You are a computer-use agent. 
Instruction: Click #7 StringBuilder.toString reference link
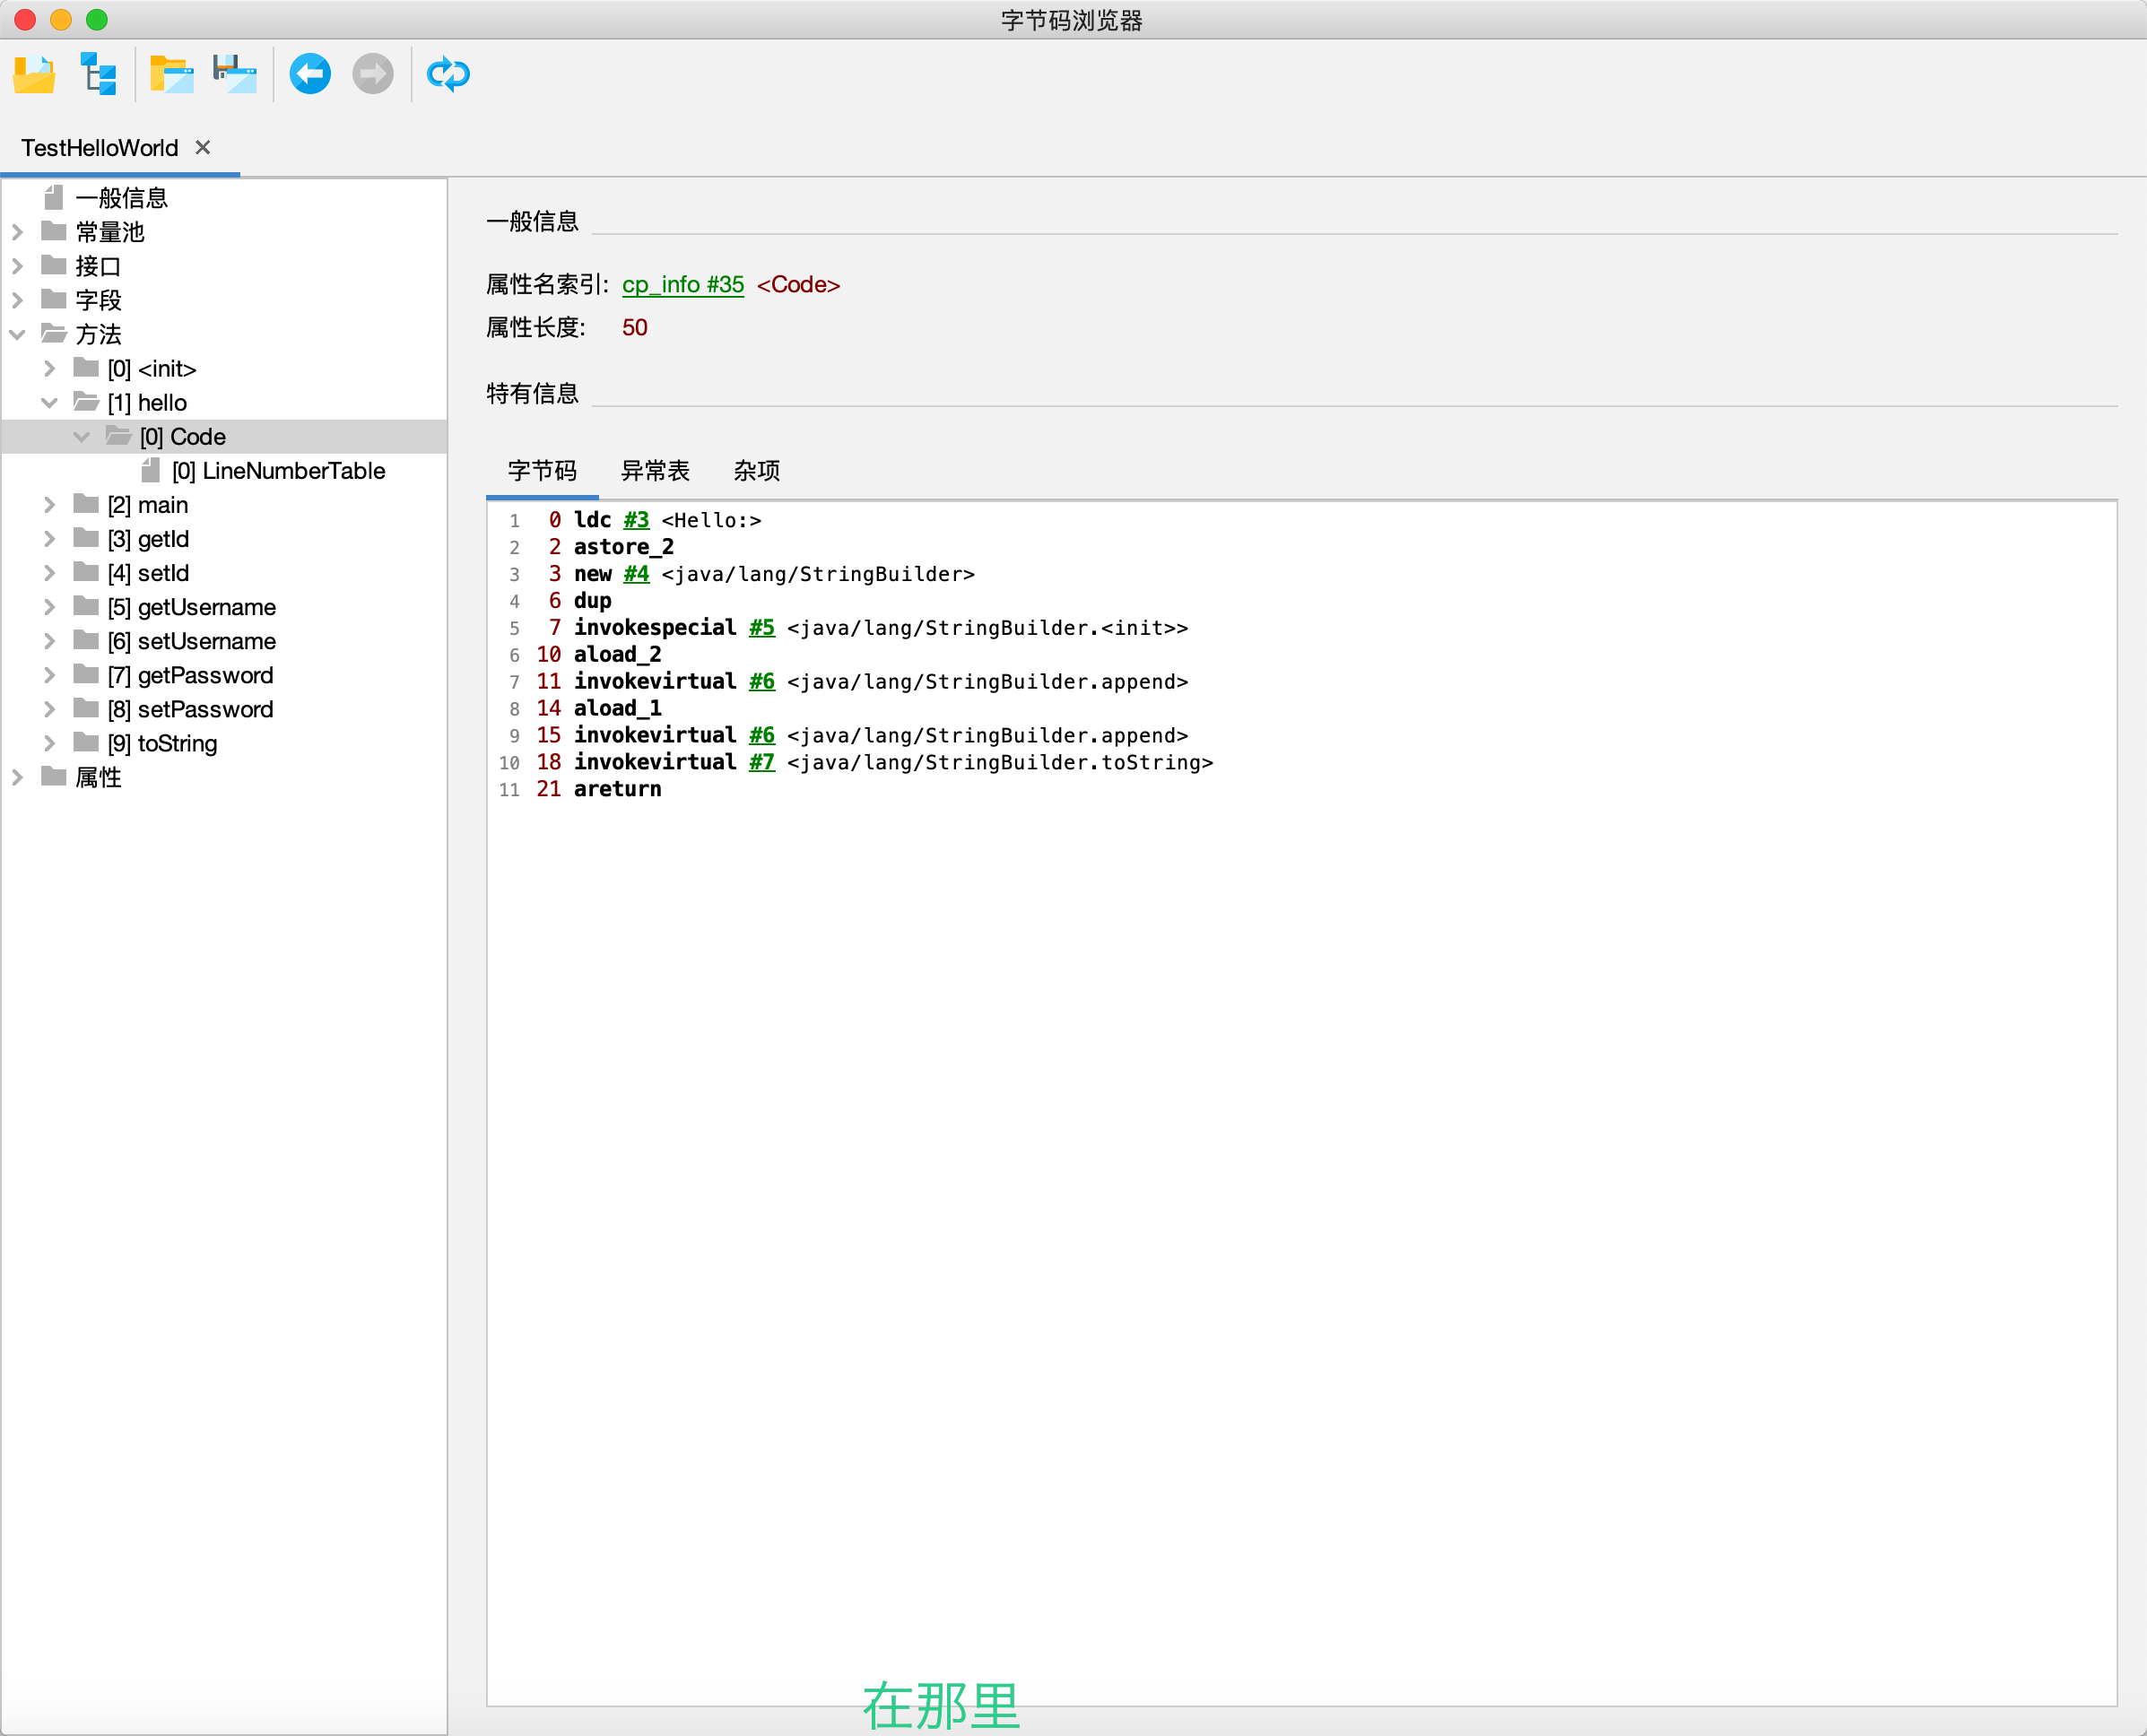[761, 762]
